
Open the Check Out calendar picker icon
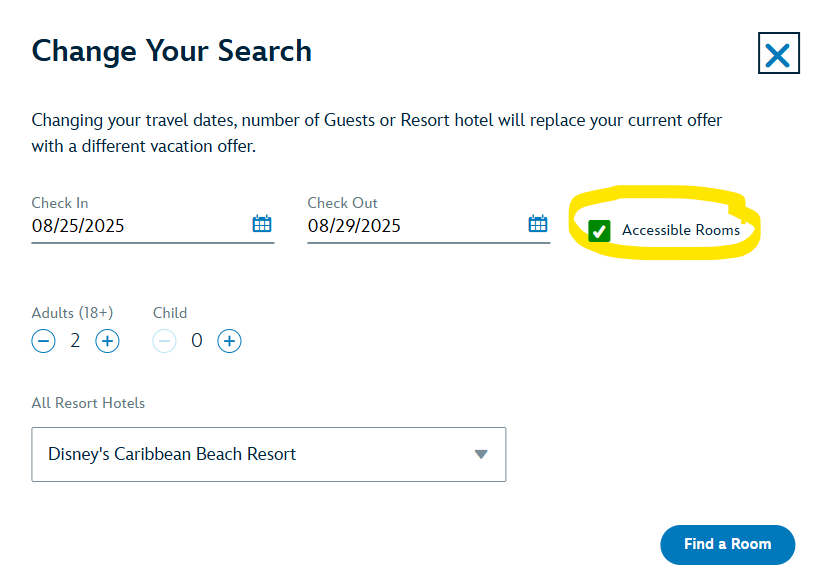pyautogui.click(x=538, y=224)
